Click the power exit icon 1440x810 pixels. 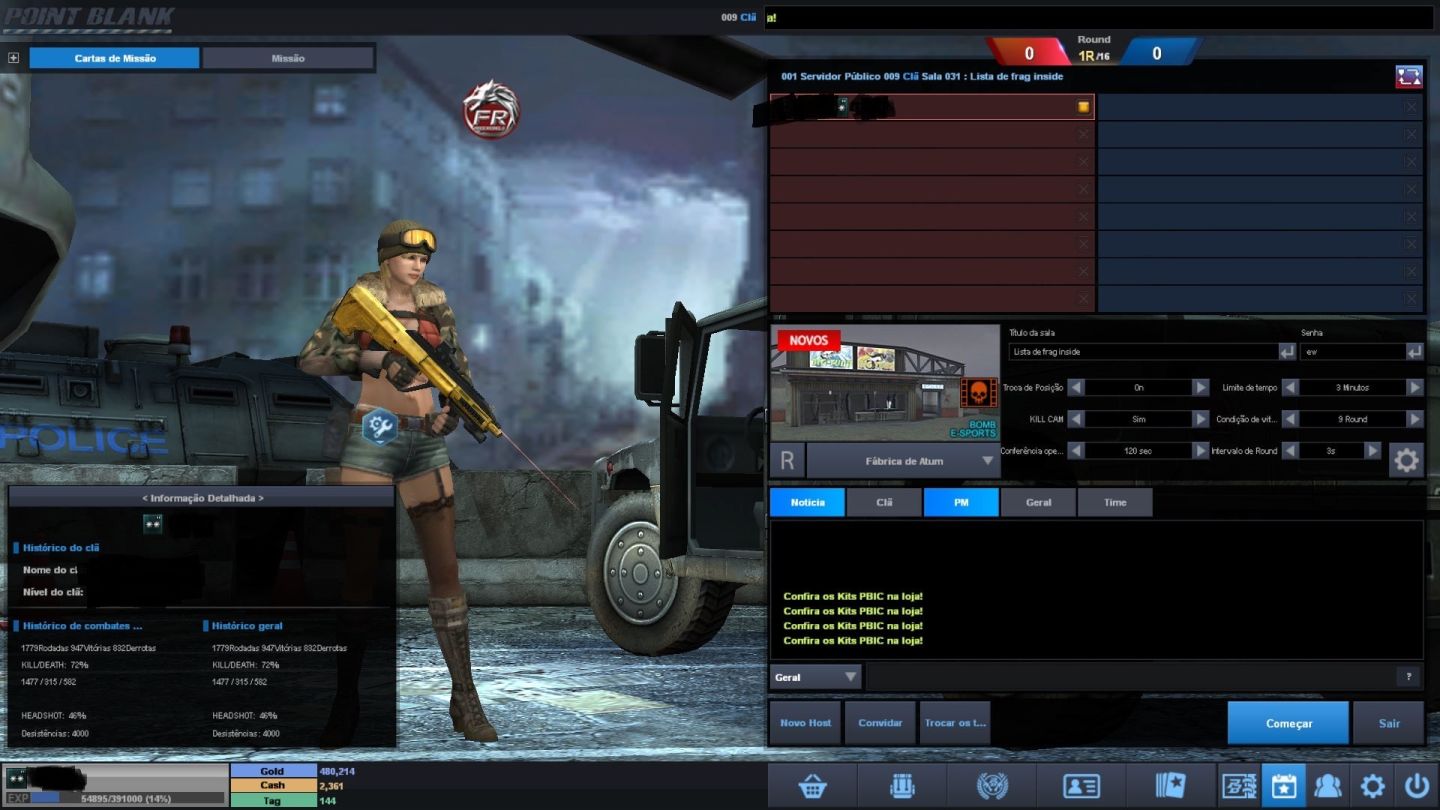coord(1417,786)
